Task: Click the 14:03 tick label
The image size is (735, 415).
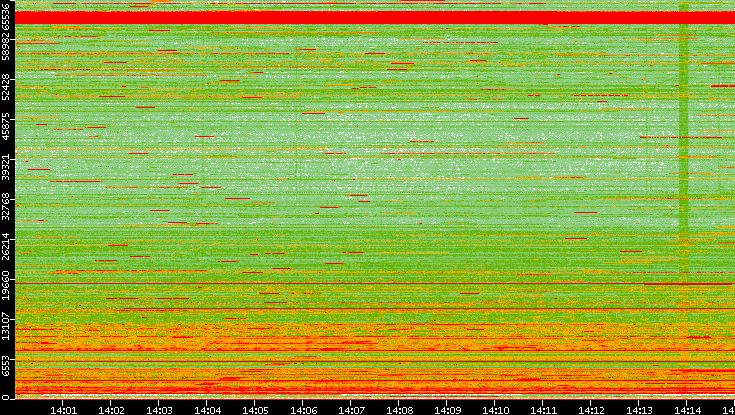Action: (x=159, y=410)
